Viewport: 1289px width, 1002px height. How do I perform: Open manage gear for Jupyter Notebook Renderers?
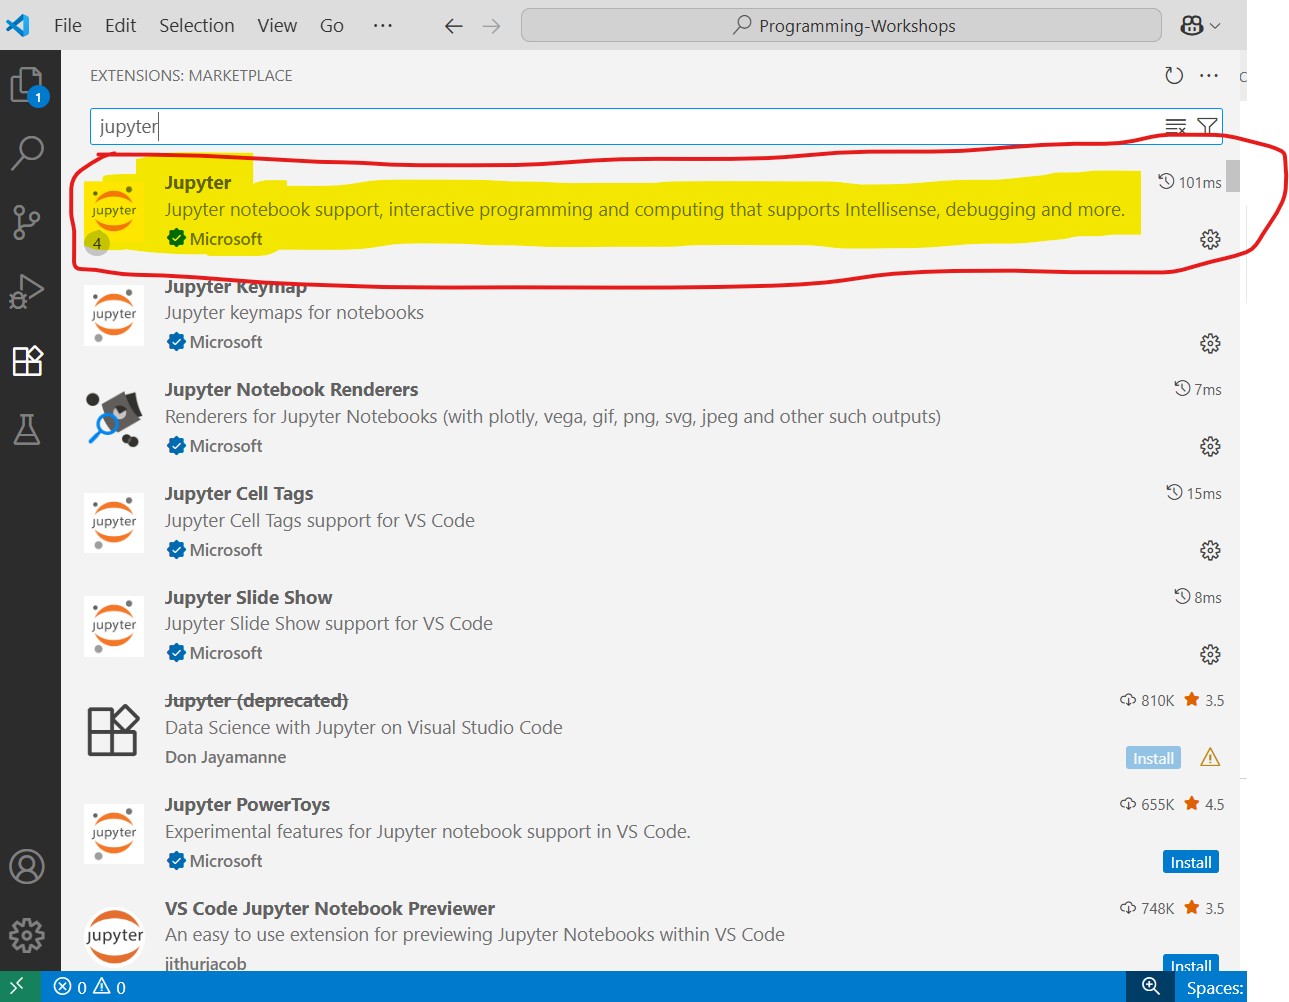click(1210, 446)
